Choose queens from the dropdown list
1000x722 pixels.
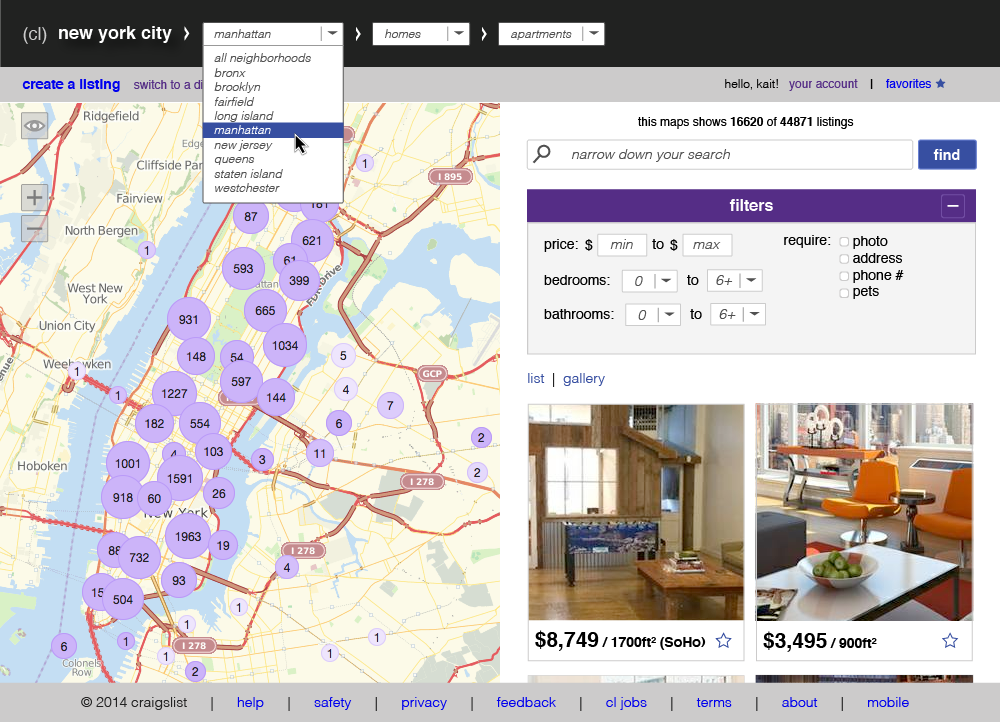click(234, 159)
